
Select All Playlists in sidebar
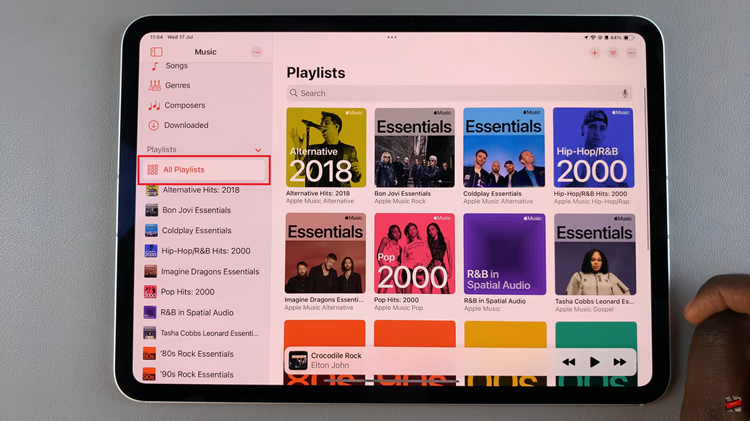tap(204, 170)
